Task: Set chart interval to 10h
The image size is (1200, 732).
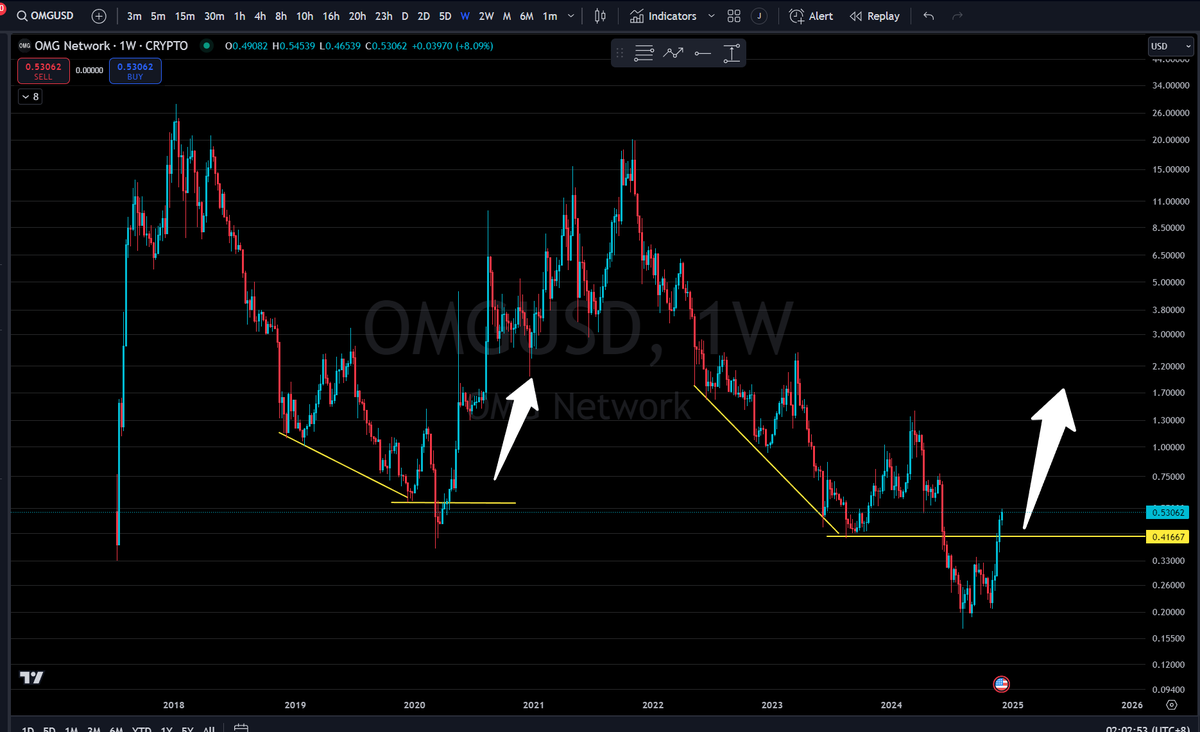Action: click(305, 16)
